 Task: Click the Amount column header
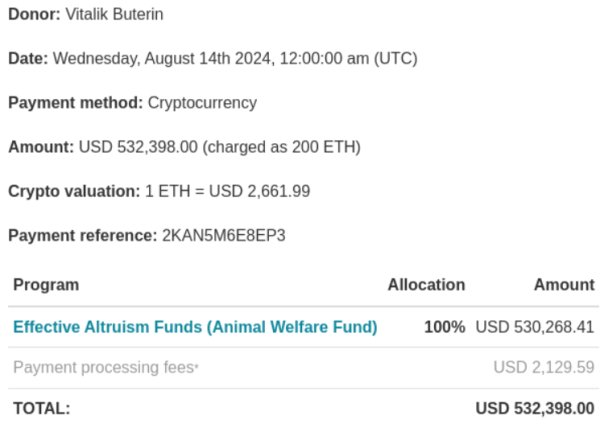564,285
